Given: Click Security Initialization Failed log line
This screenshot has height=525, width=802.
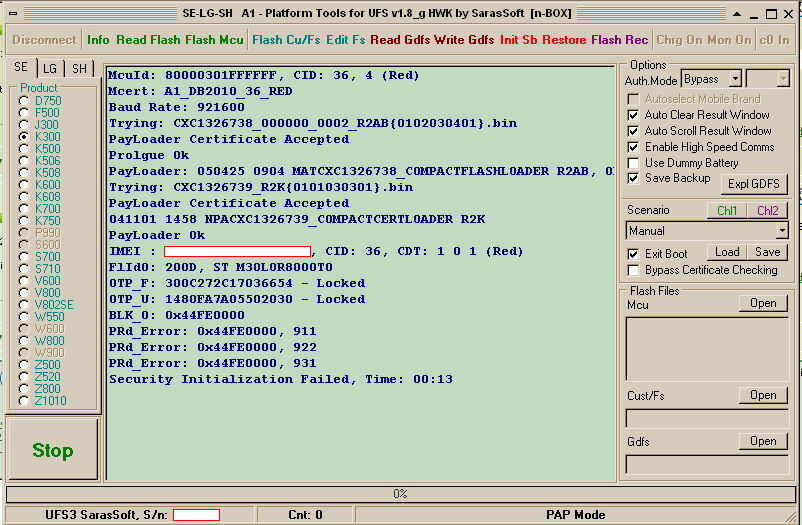Looking at the screenshot, I should click(x=281, y=379).
